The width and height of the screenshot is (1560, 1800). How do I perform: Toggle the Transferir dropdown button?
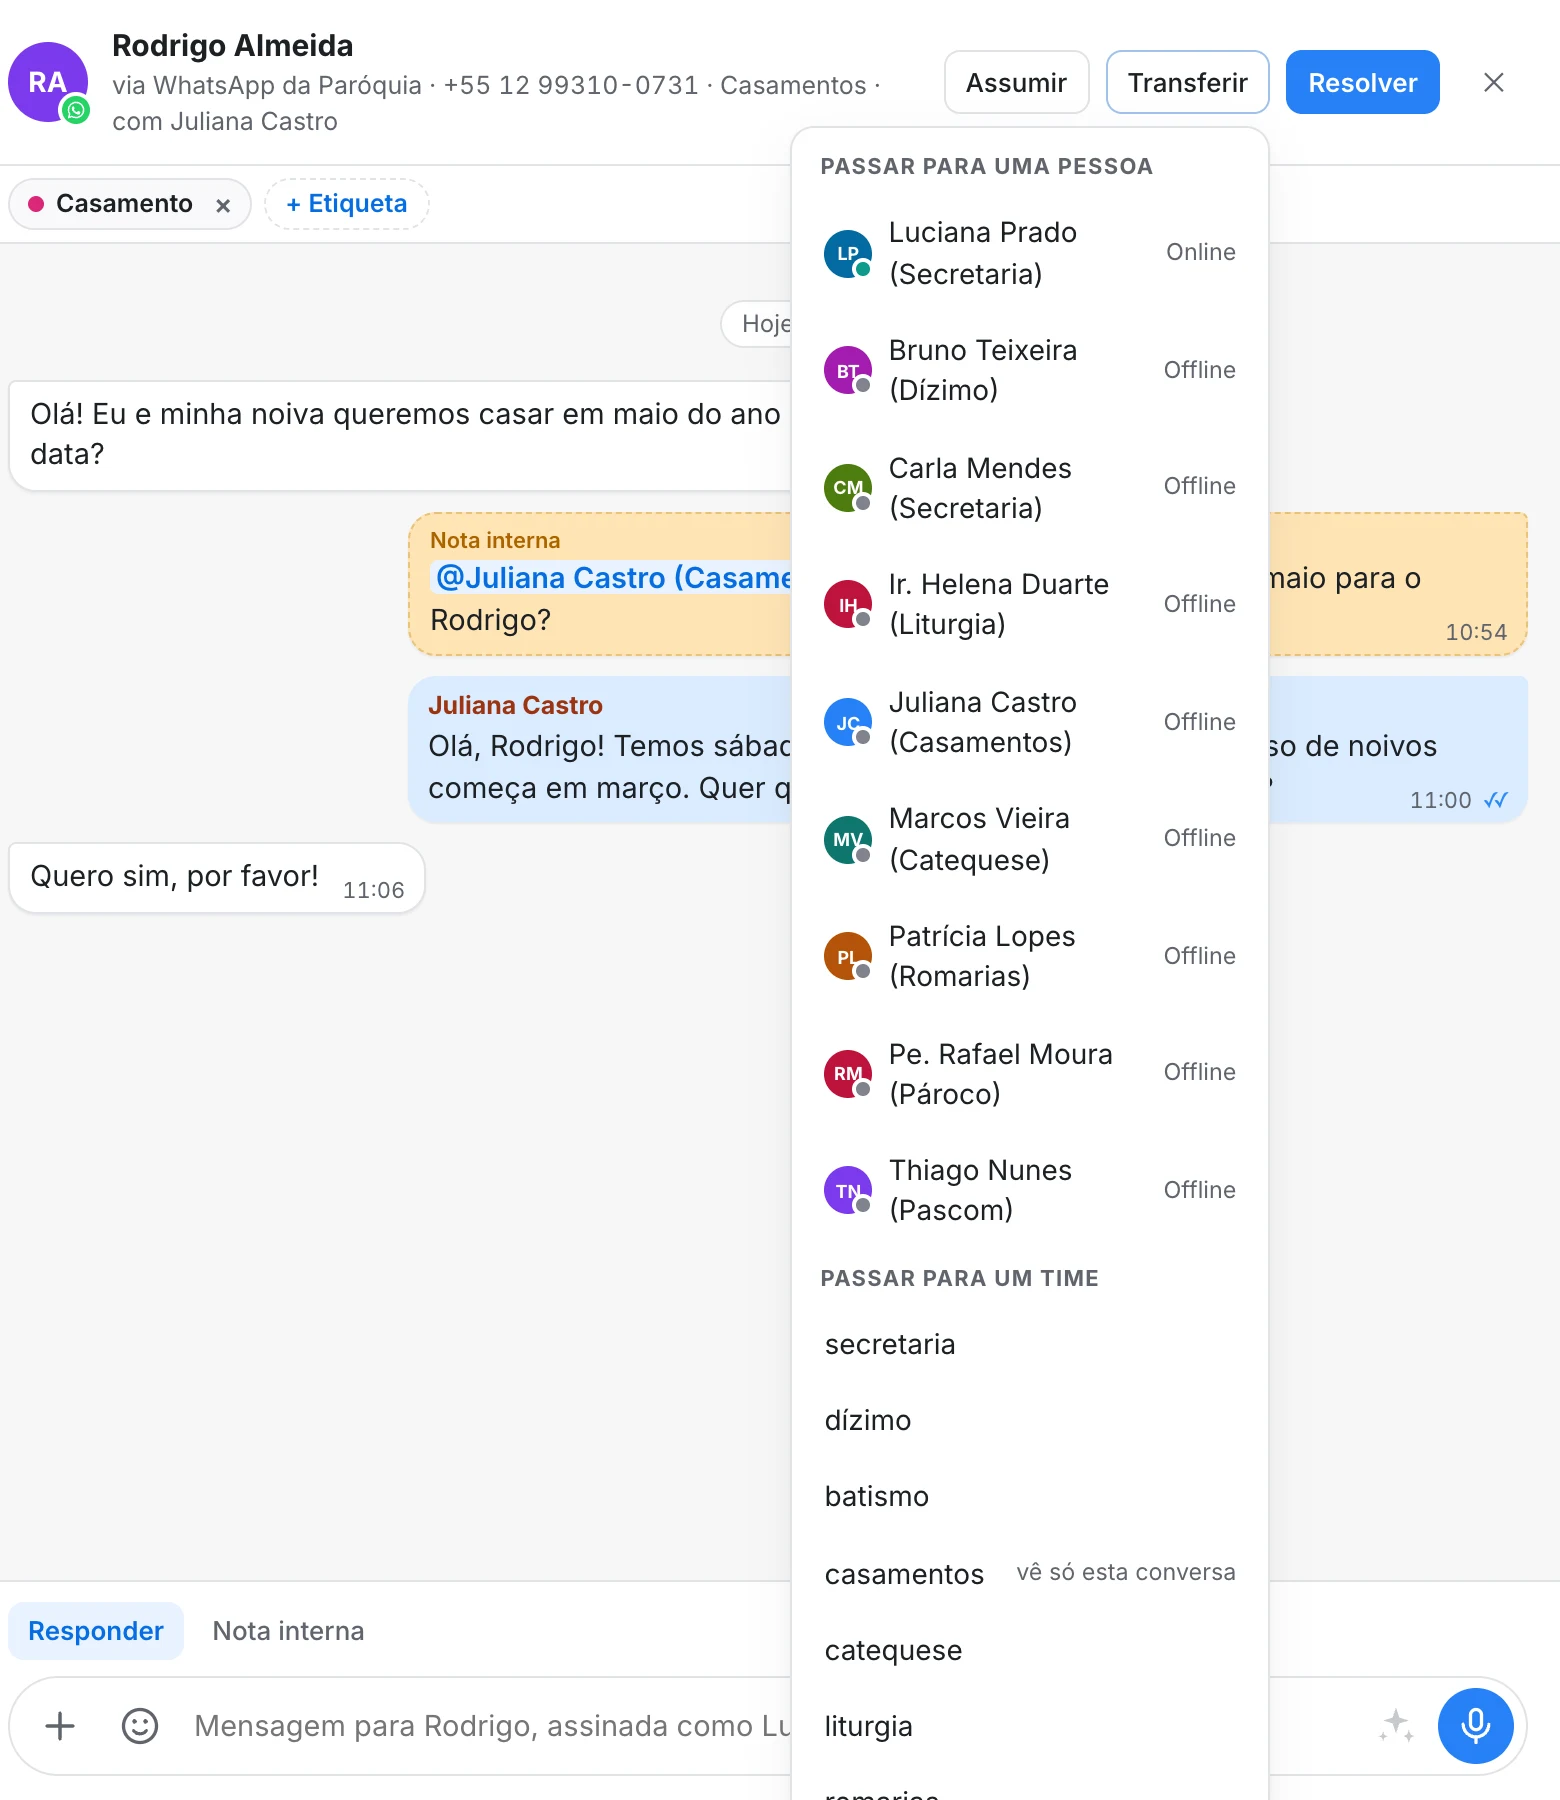click(1188, 82)
